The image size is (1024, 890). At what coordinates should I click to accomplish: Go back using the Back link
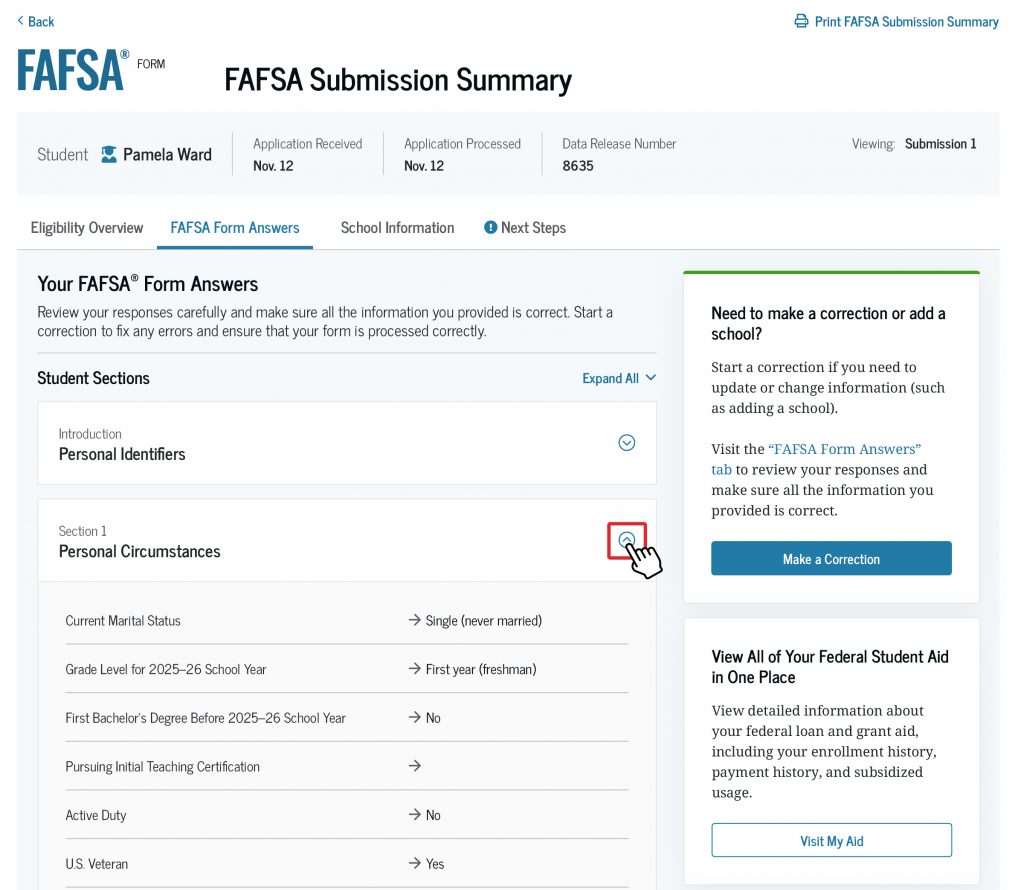click(x=36, y=21)
